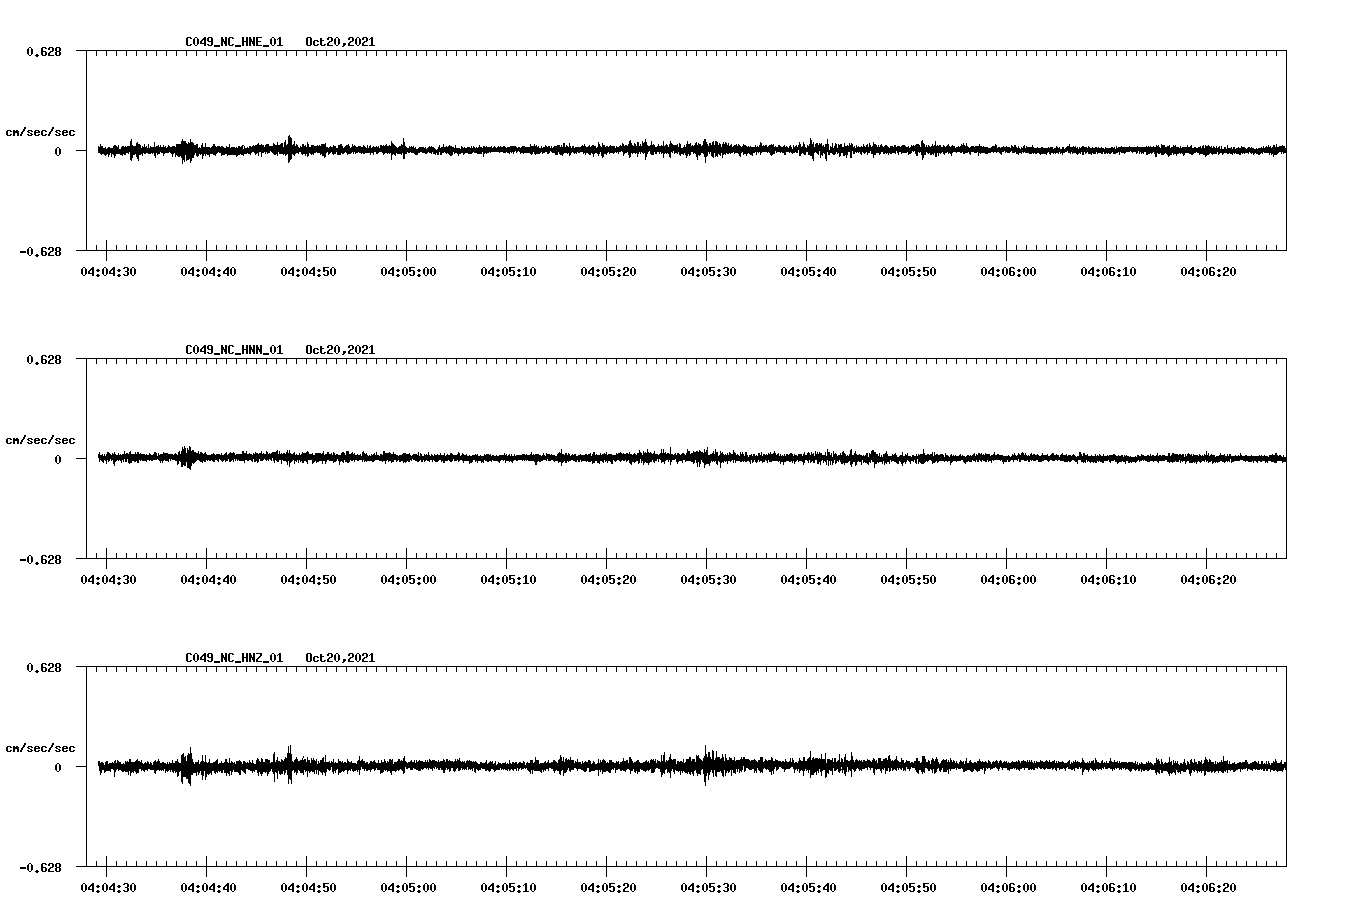1358x924 pixels.
Task: Click the 04:05:20 time label under HNE plot
Action: (x=608, y=272)
